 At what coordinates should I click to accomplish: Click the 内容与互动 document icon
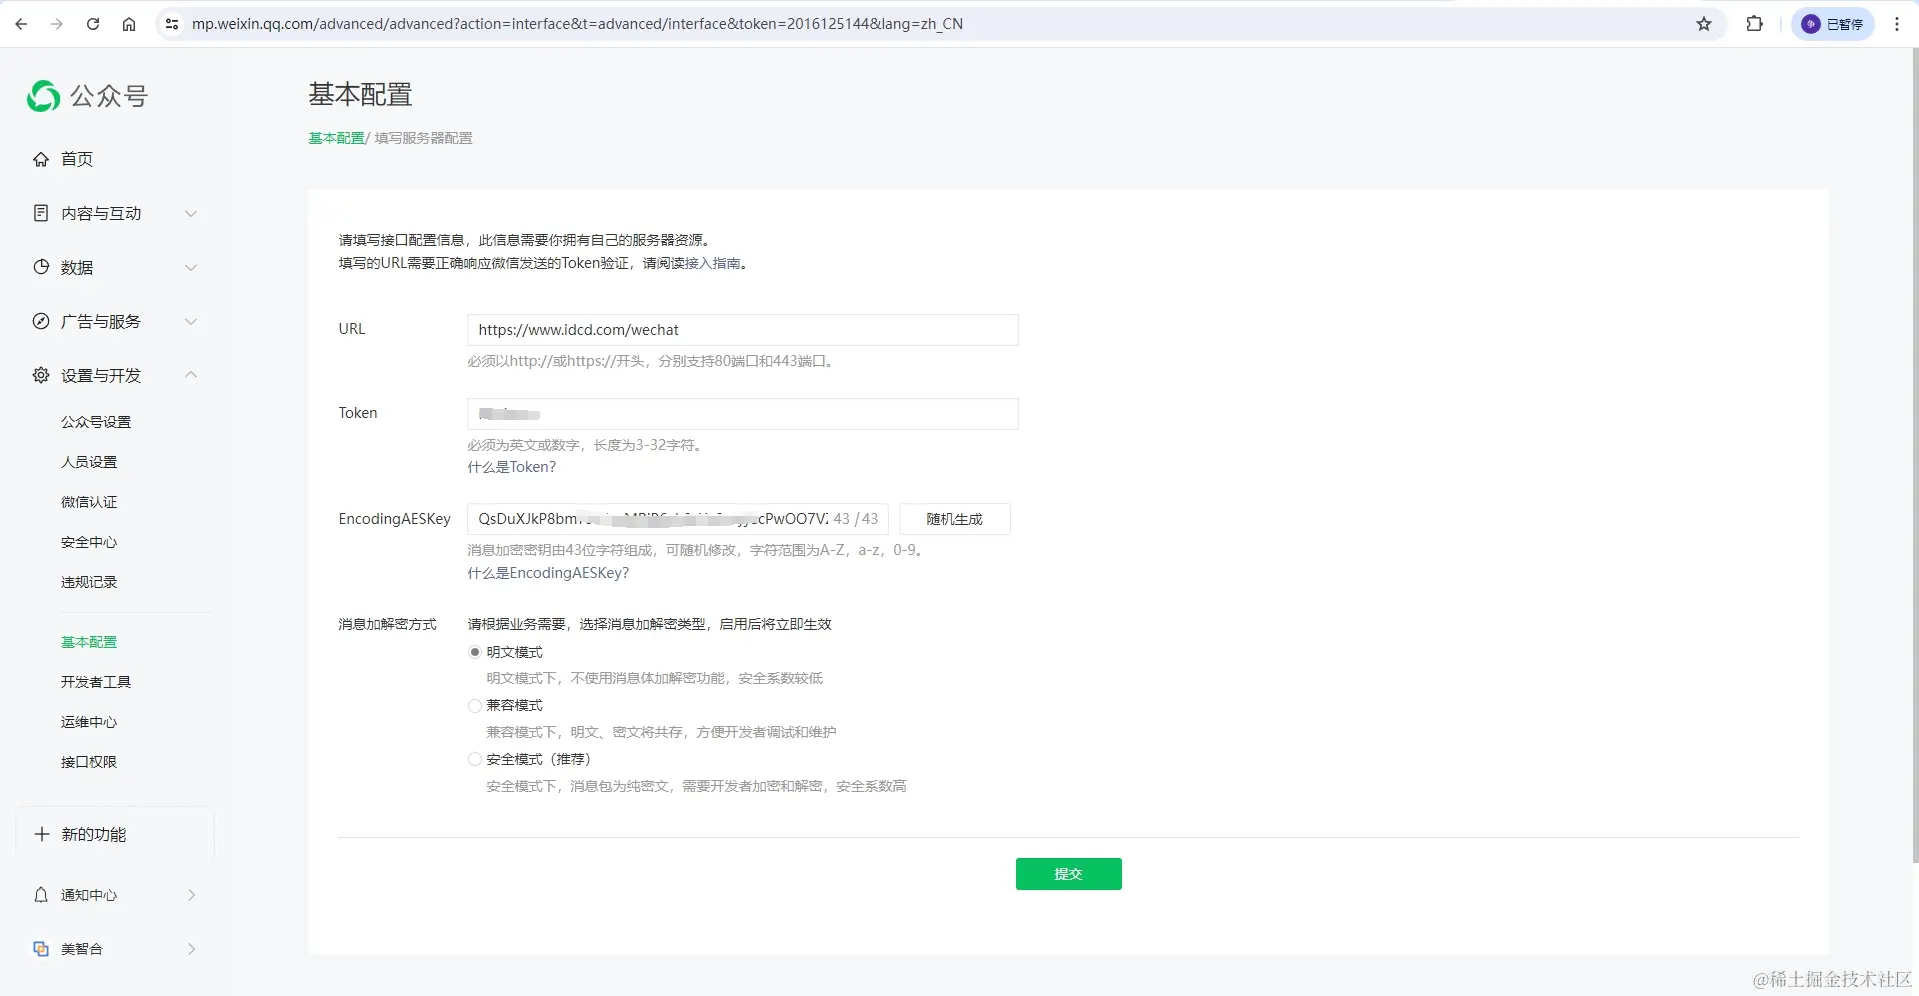[x=40, y=213]
